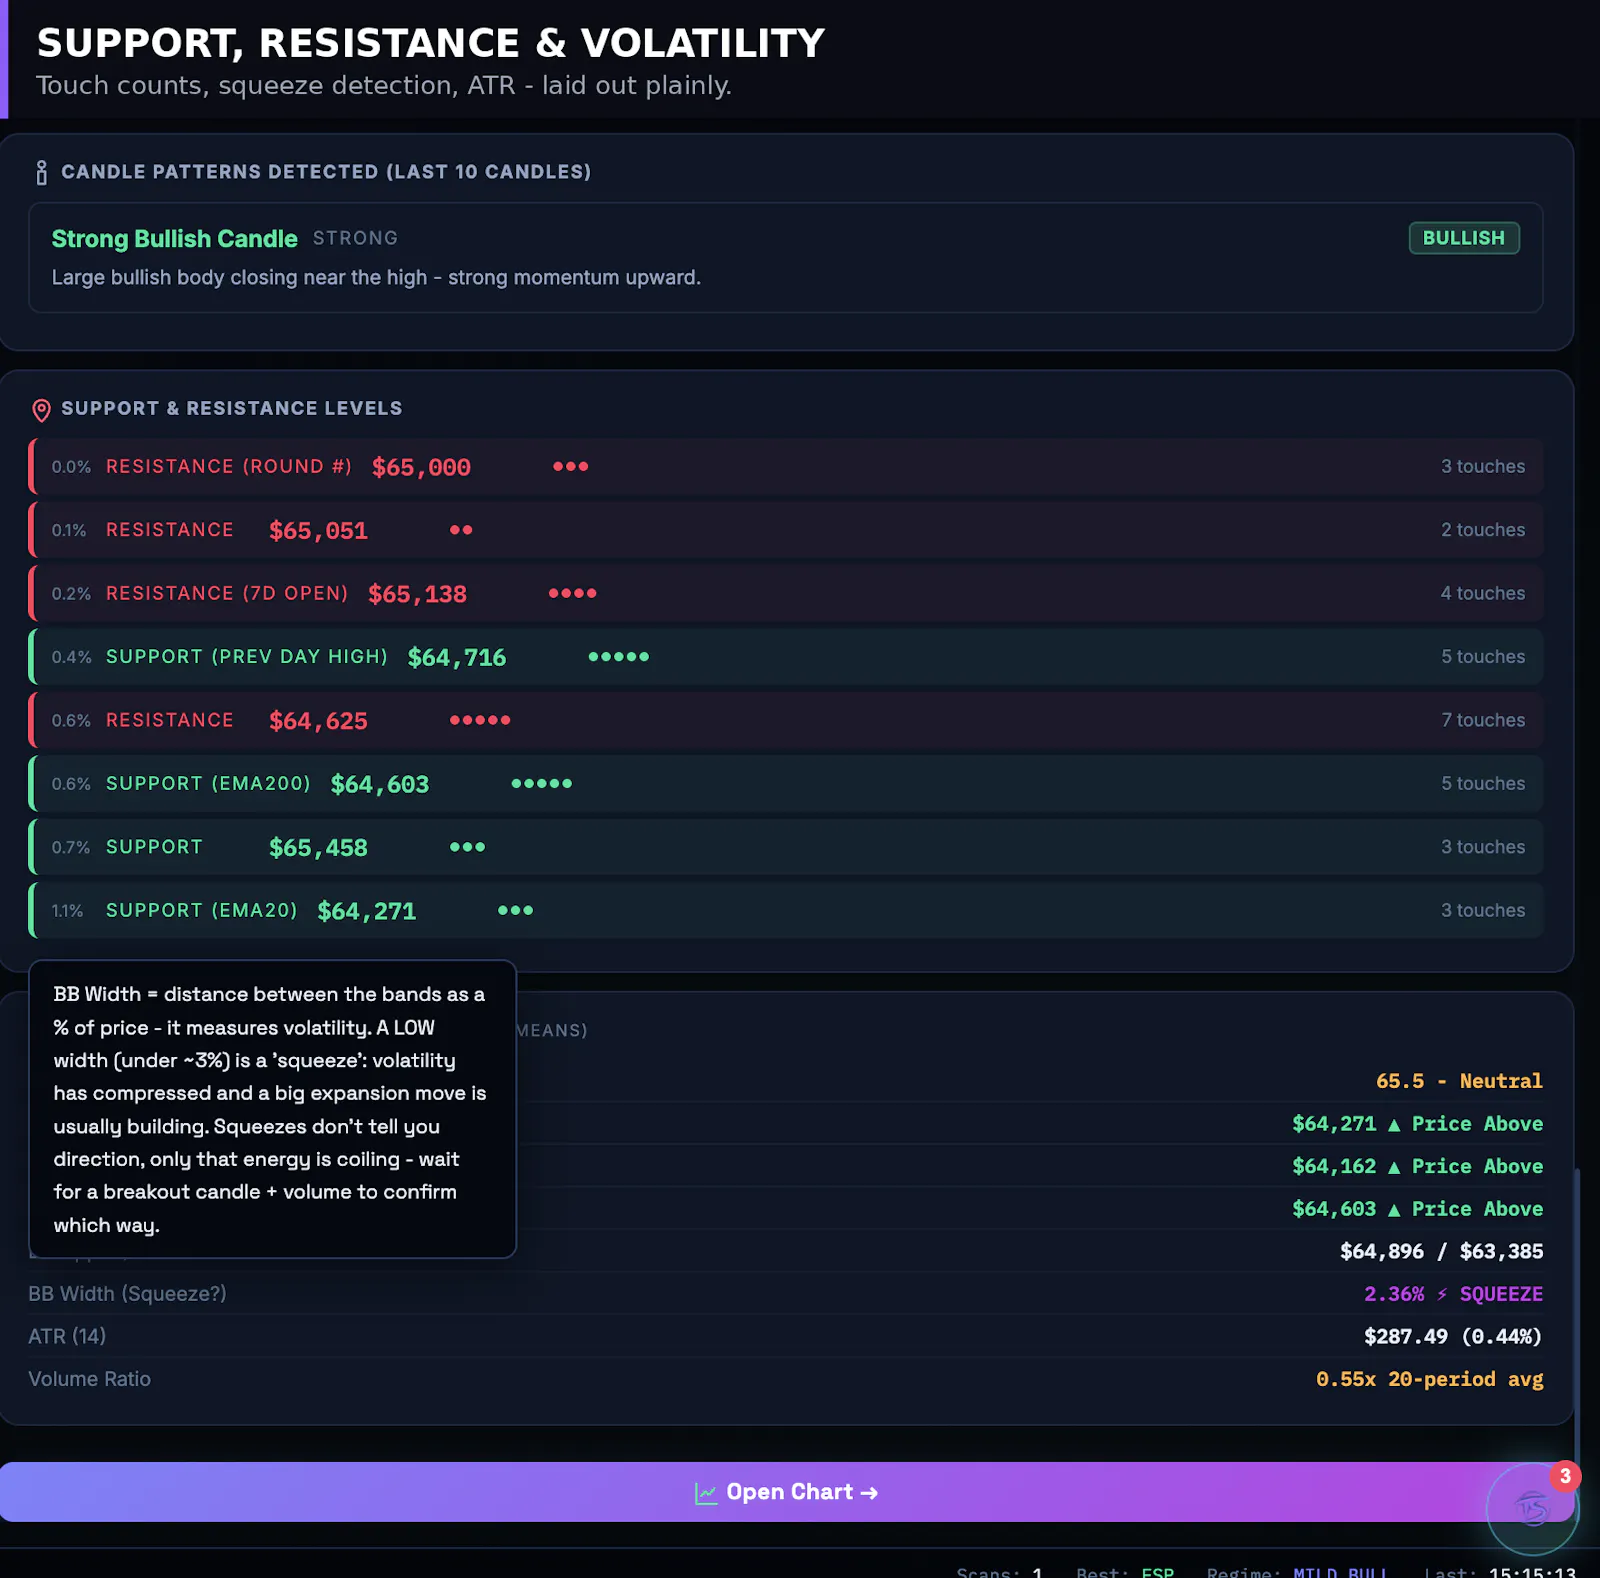Click the $287.49 (0.44%) ATR value

1453,1336
